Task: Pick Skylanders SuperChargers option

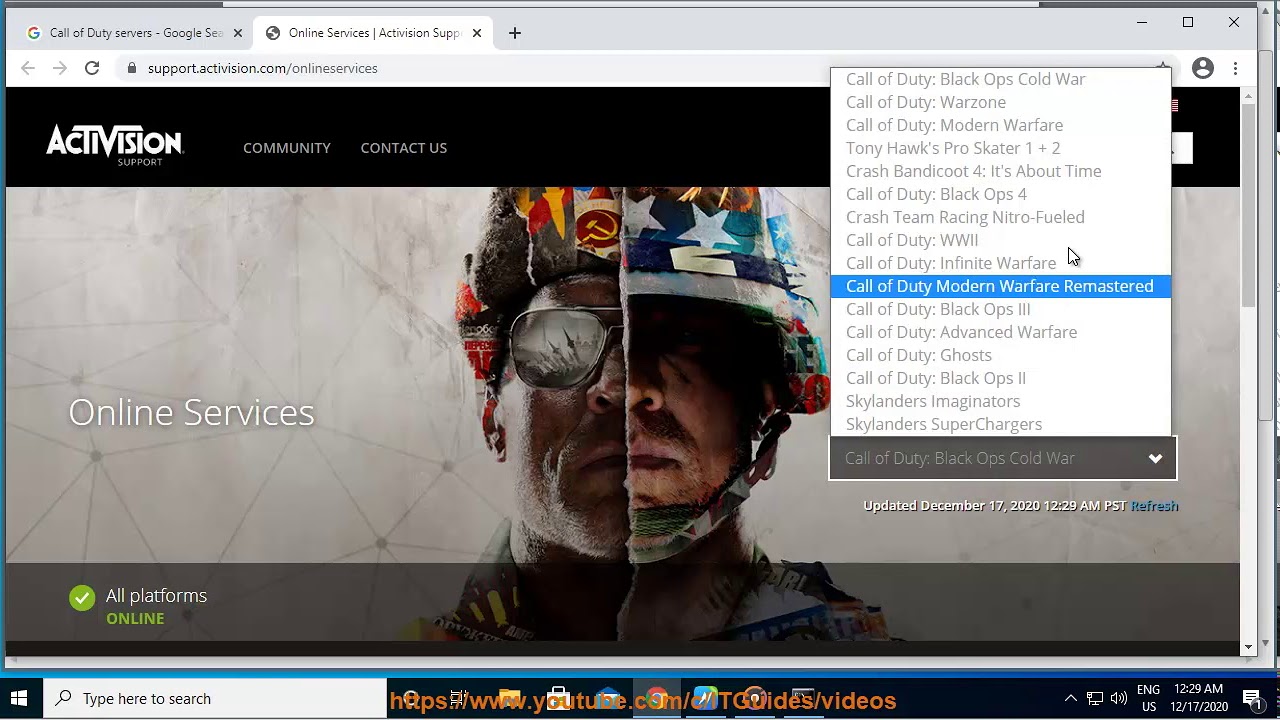Action: (1000, 424)
